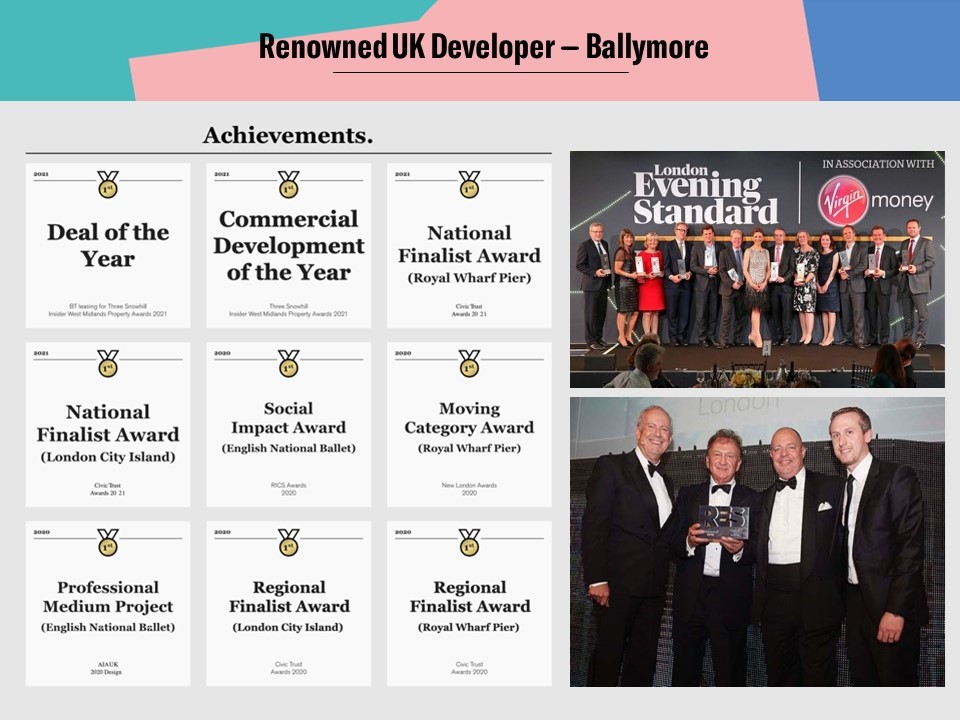Click the Professional Medium Project title
Viewport: 960px width, 720px height.
[108, 596]
